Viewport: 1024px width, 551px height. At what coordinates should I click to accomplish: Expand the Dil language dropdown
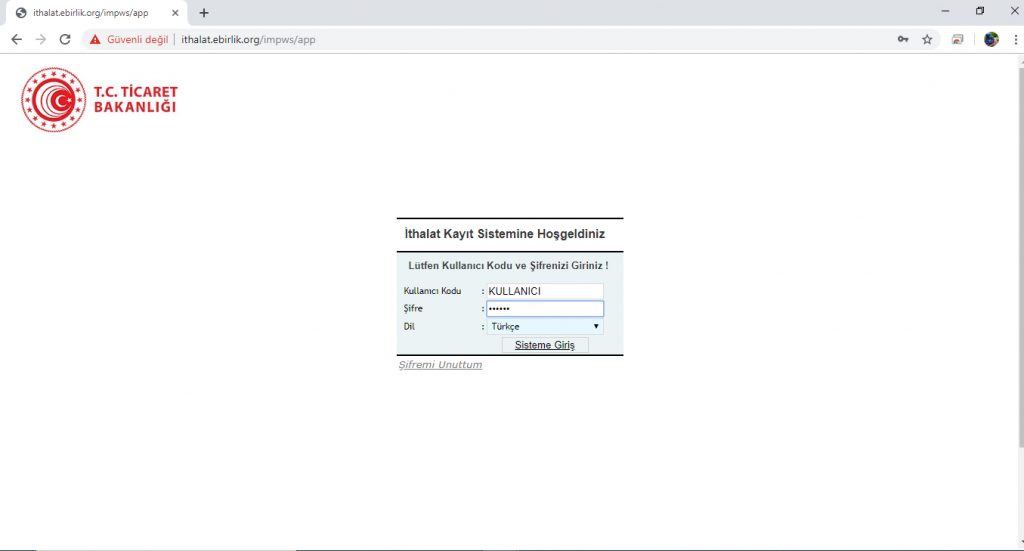tap(545, 326)
